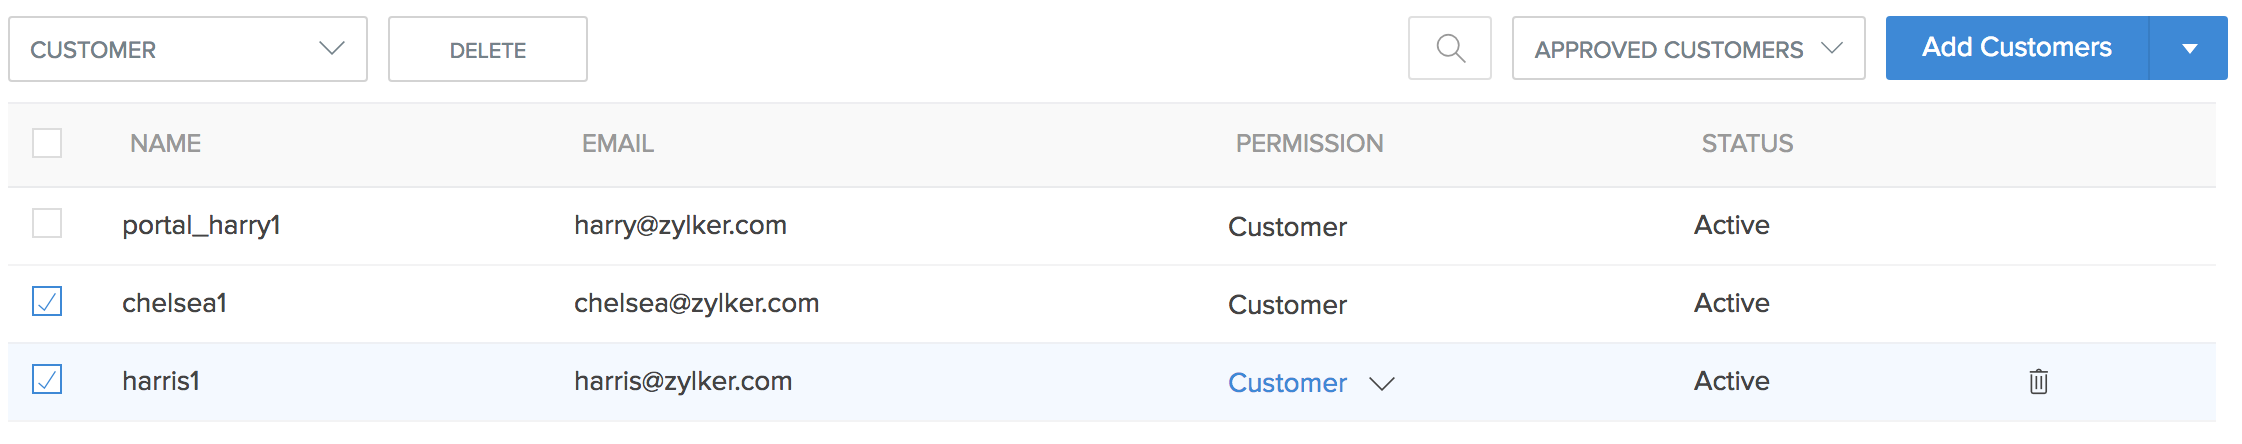The image size is (2242, 444).
Task: Click the chelsea@zylker.com email
Action: point(696,303)
